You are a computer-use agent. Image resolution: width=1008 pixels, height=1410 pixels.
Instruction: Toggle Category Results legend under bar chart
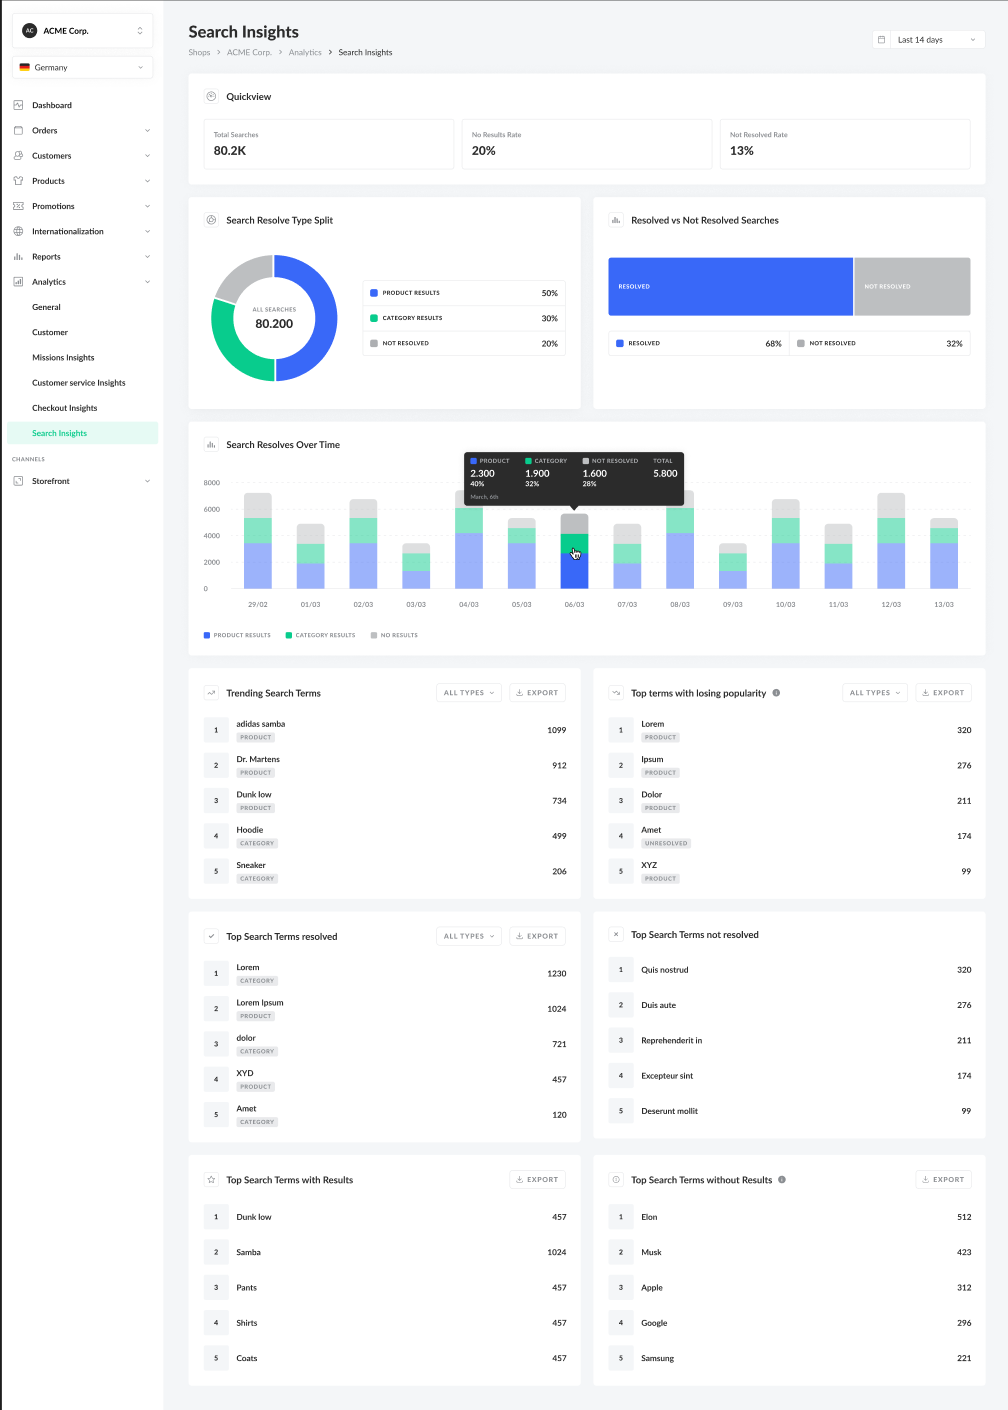pyautogui.click(x=320, y=635)
